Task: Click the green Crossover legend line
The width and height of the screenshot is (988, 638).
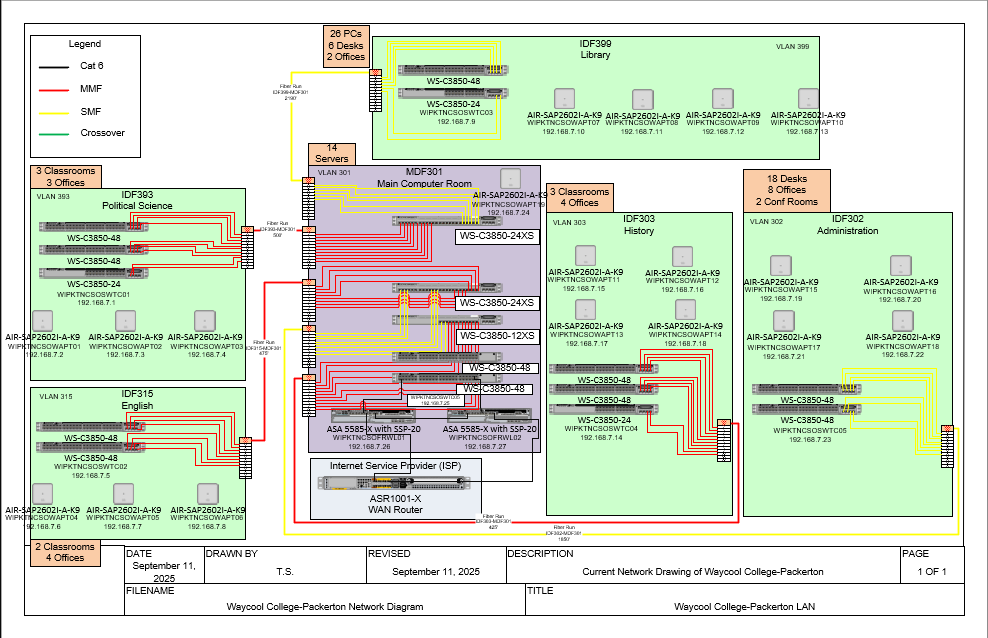Action: (54, 134)
